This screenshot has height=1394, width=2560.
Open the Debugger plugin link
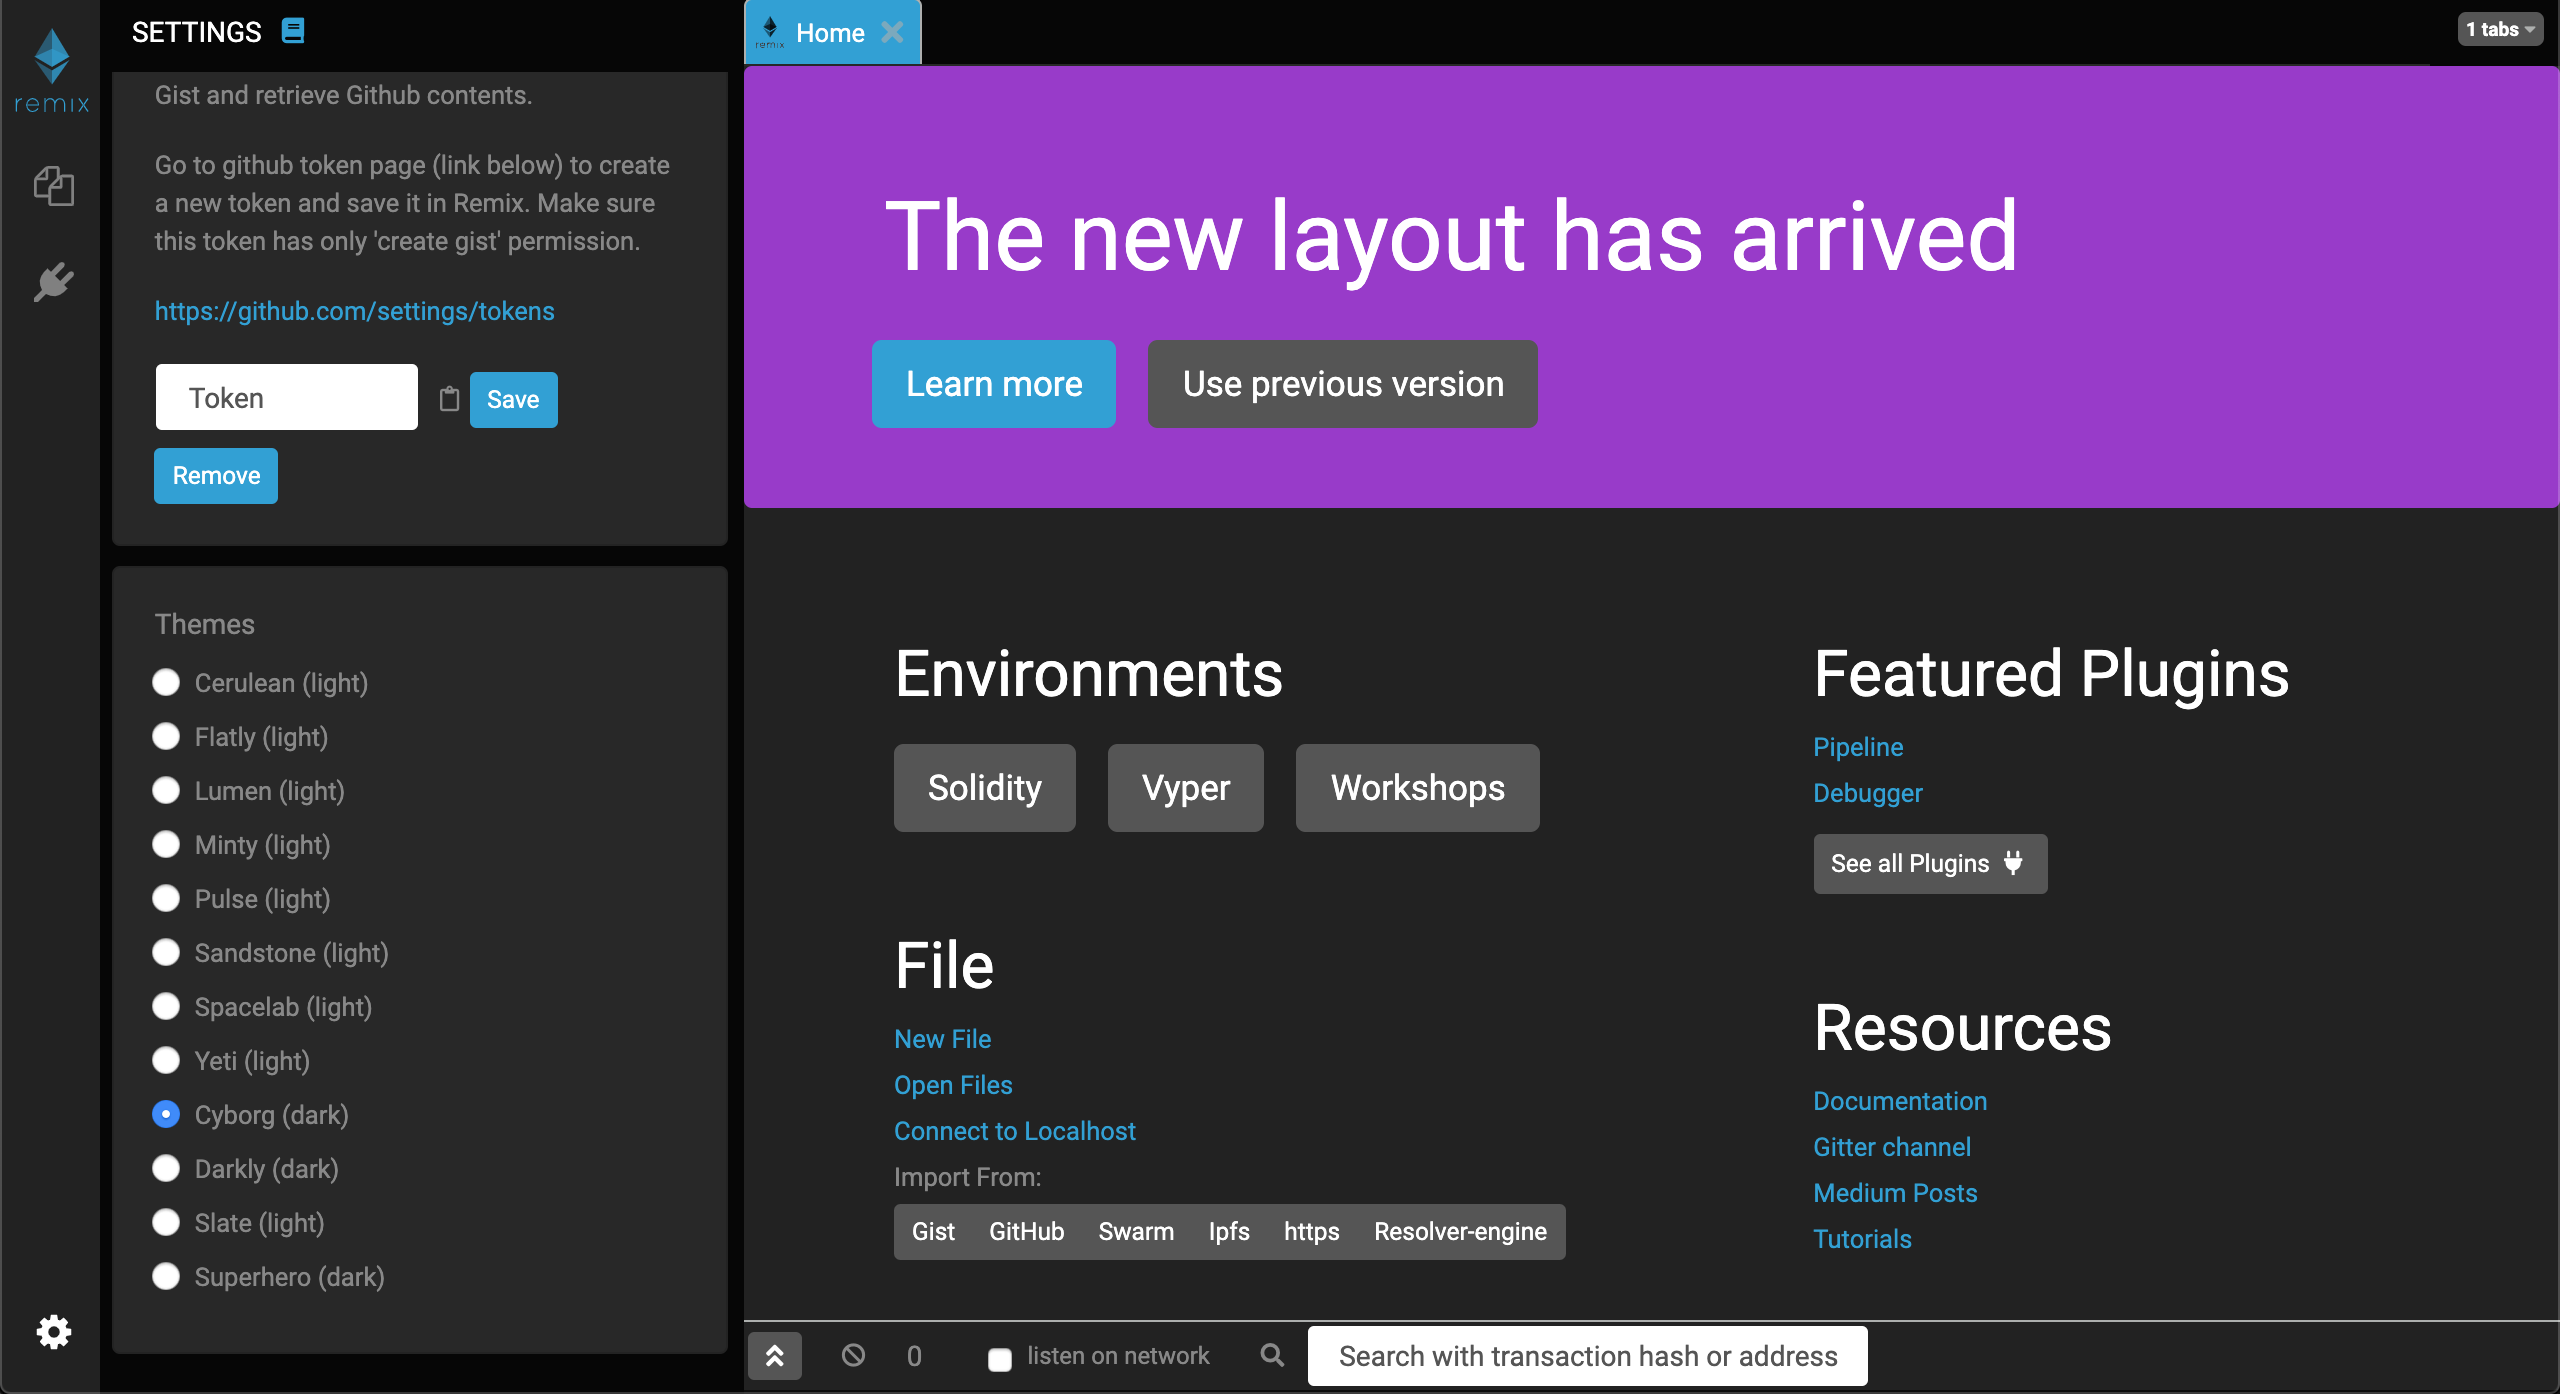pos(1868,793)
